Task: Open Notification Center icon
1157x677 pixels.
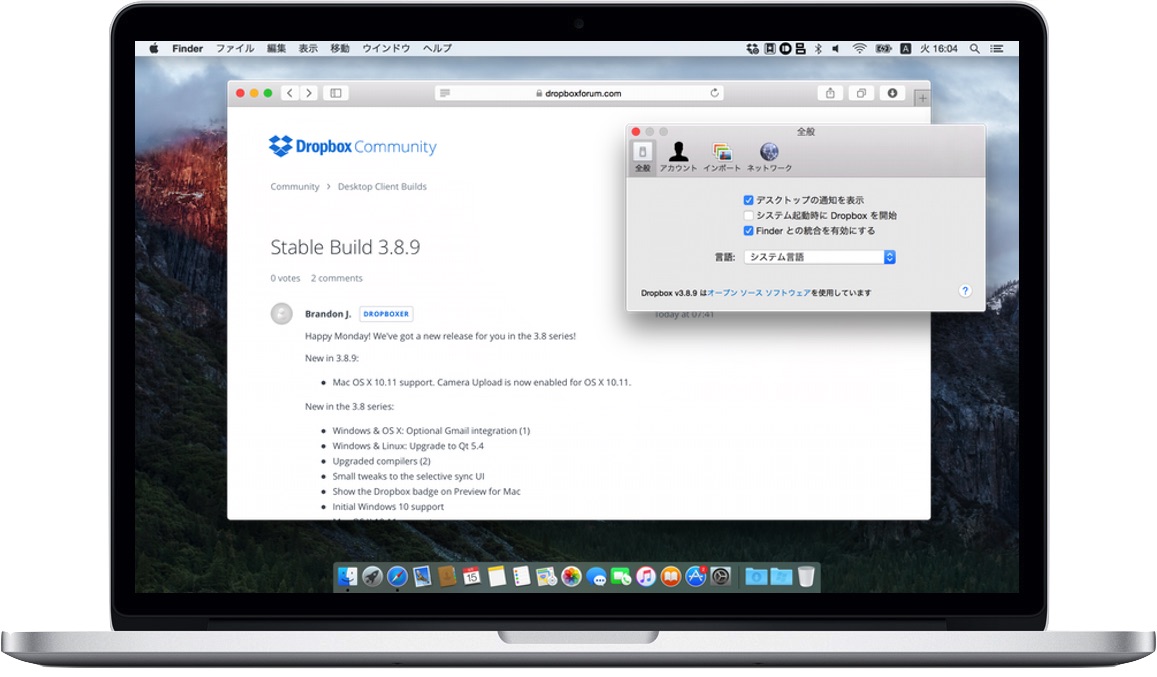Action: (x=997, y=49)
